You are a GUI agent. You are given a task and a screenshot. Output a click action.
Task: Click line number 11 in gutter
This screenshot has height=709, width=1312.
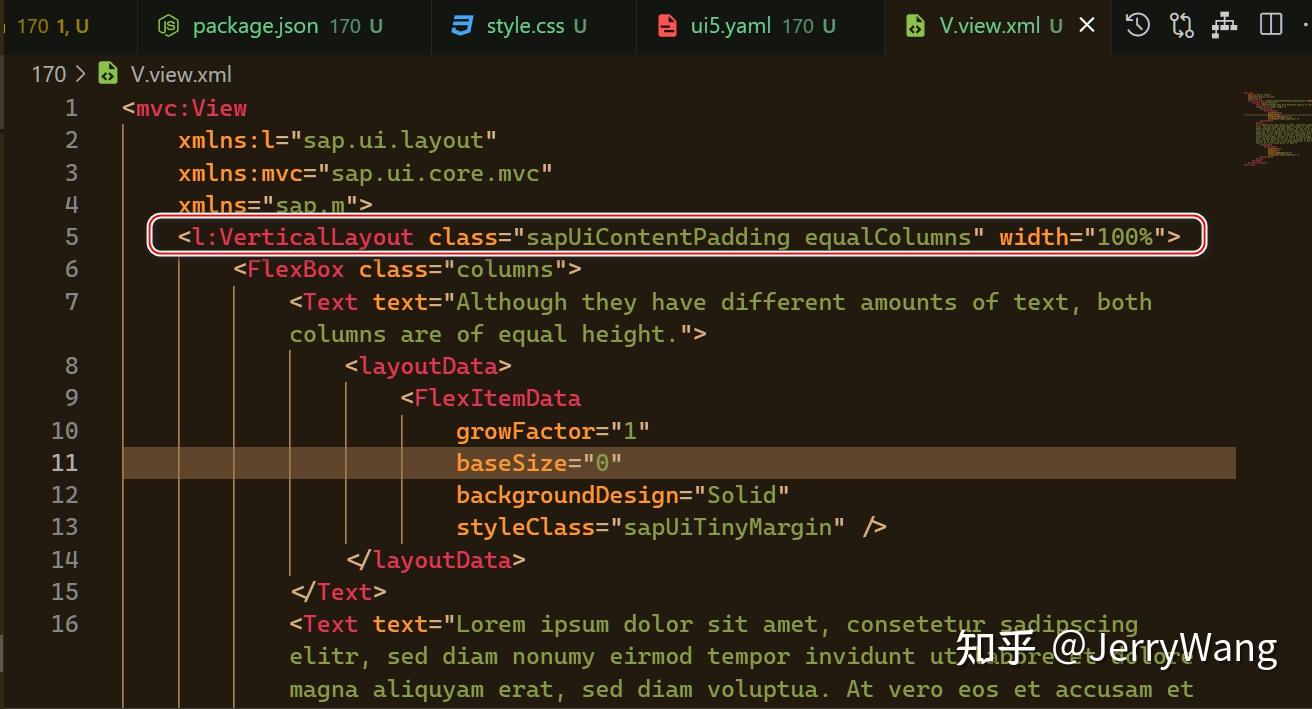64,462
